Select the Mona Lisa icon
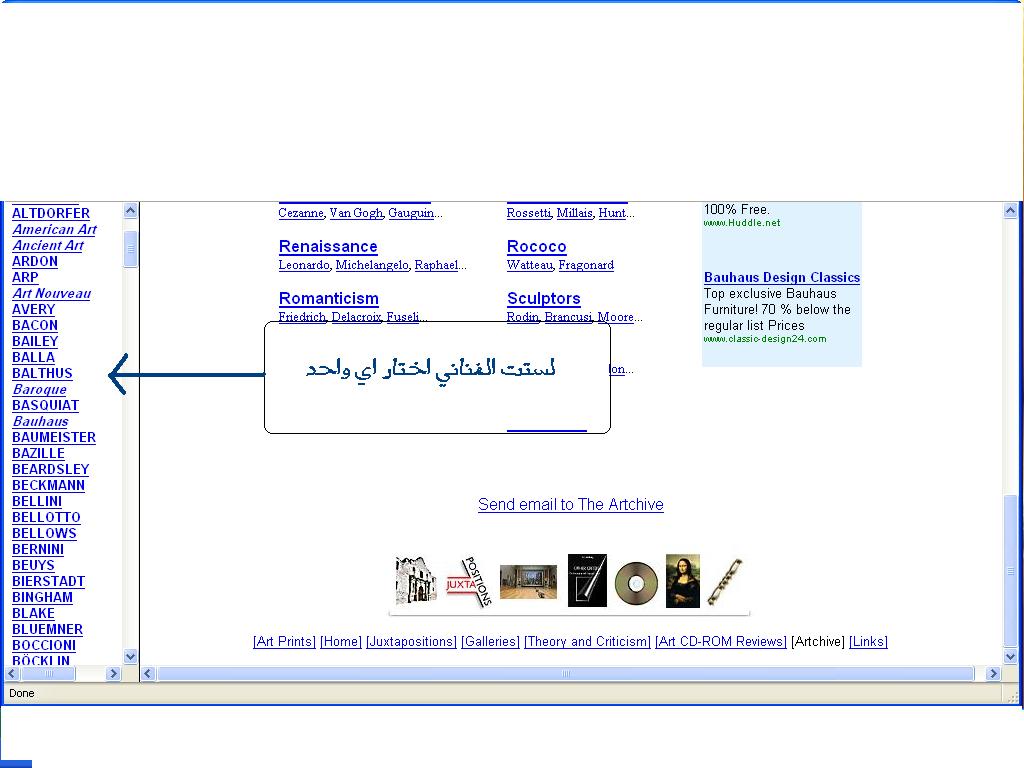1024x768 pixels. [x=683, y=581]
